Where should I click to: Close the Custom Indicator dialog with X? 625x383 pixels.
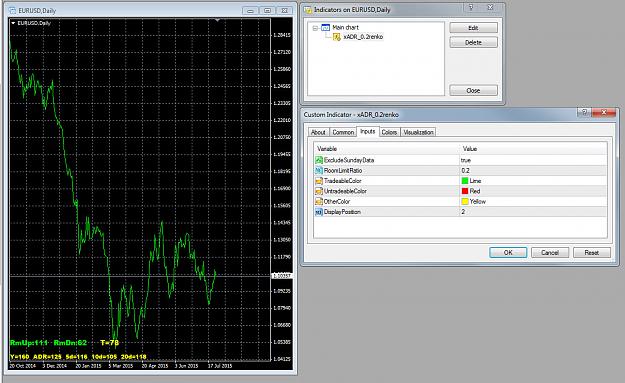click(603, 112)
